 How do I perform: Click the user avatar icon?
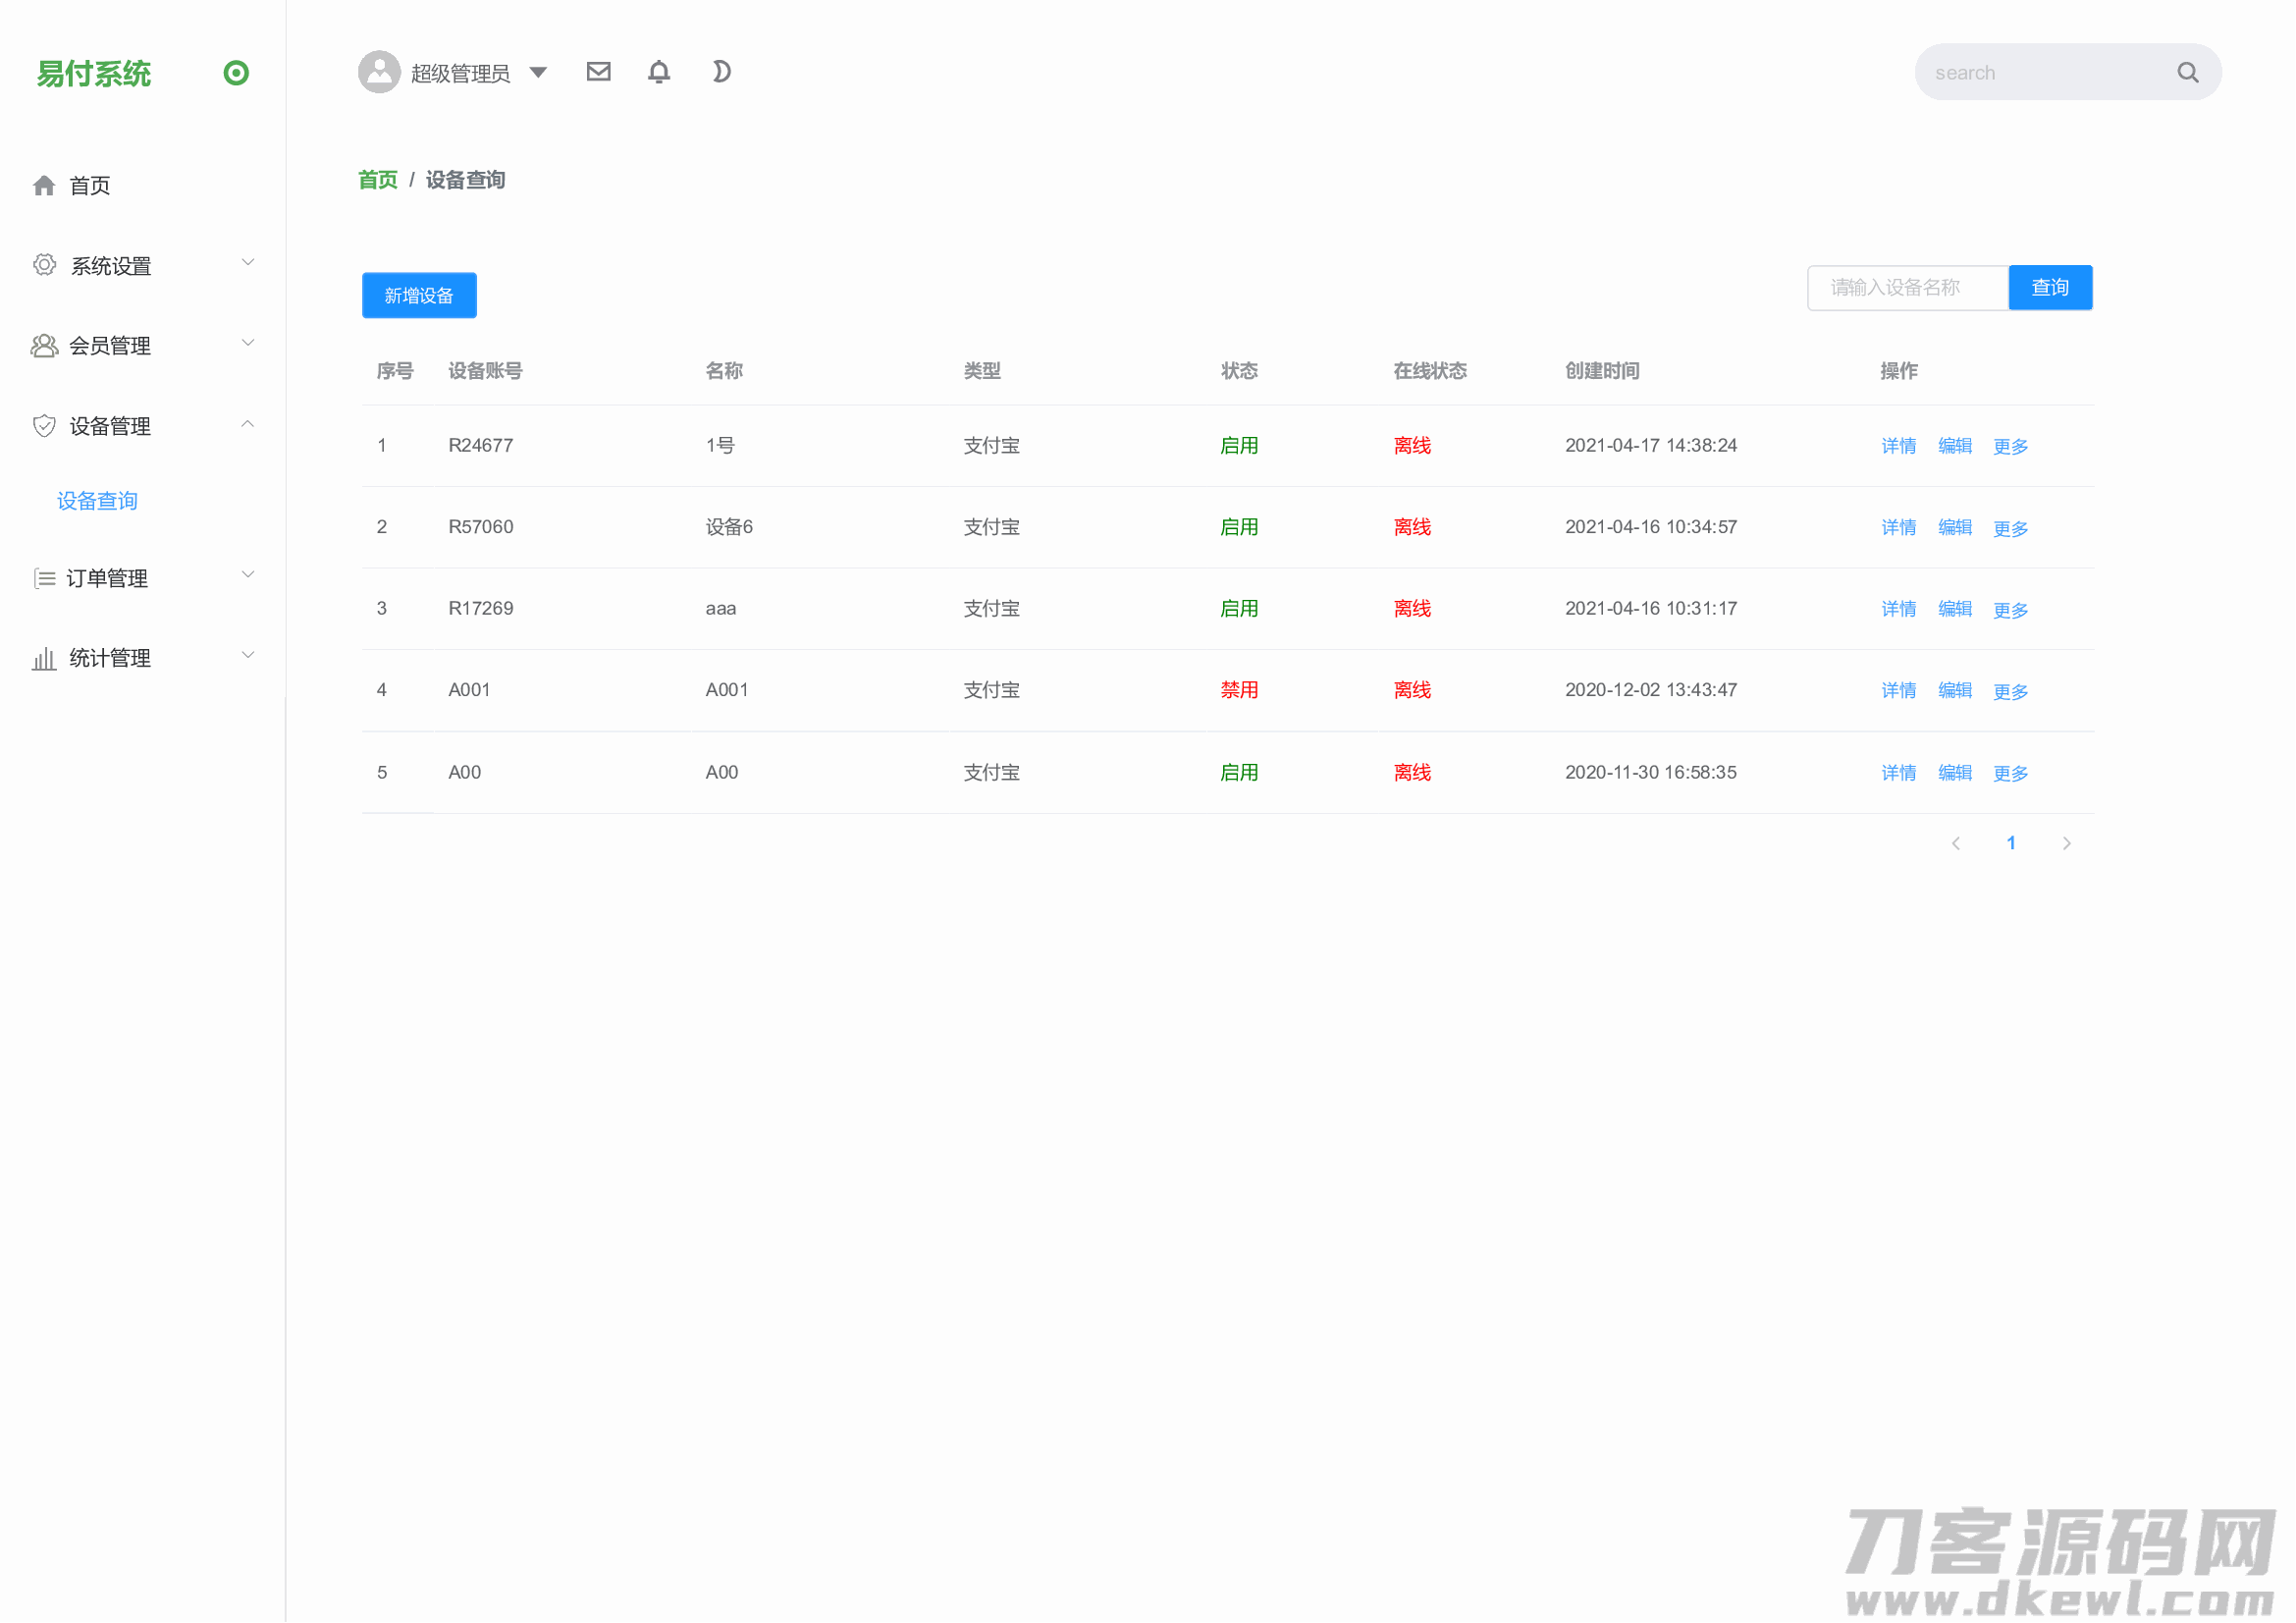click(379, 72)
